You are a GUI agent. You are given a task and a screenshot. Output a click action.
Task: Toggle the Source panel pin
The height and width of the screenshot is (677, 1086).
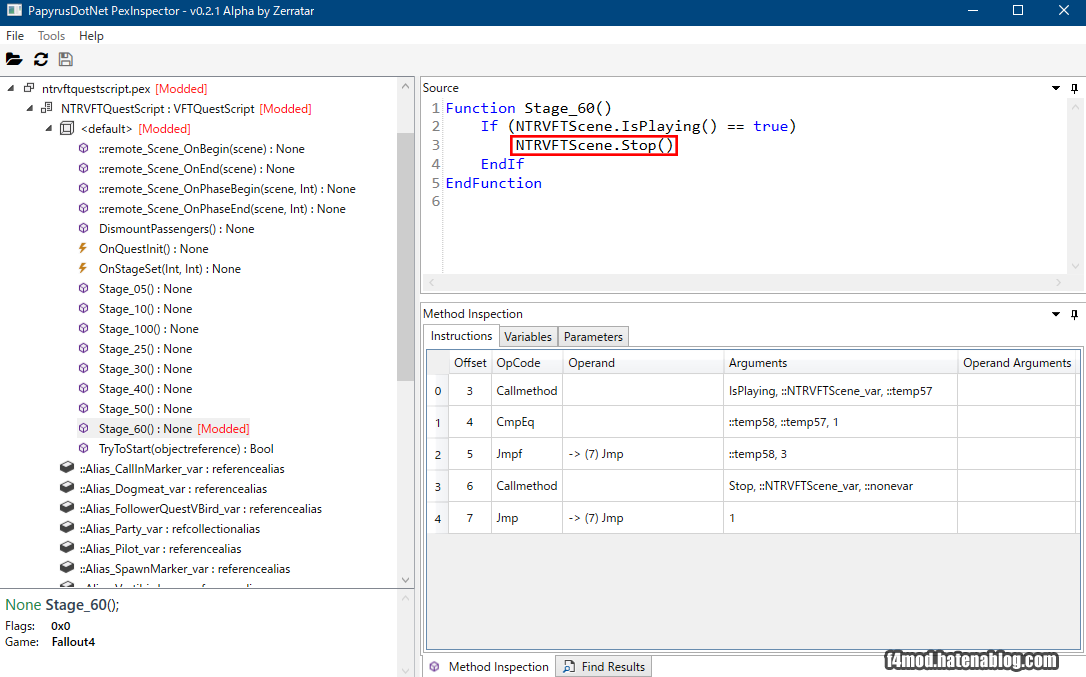[1074, 88]
